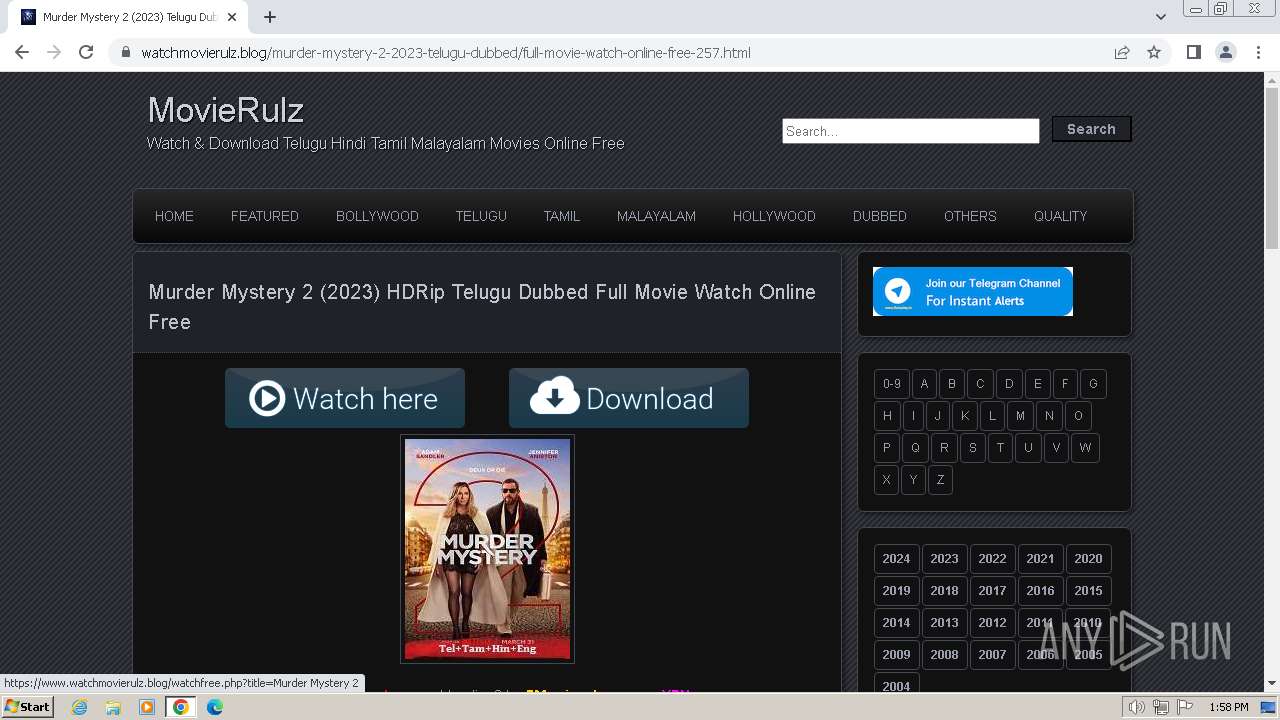Filter by year 2013

944,623
